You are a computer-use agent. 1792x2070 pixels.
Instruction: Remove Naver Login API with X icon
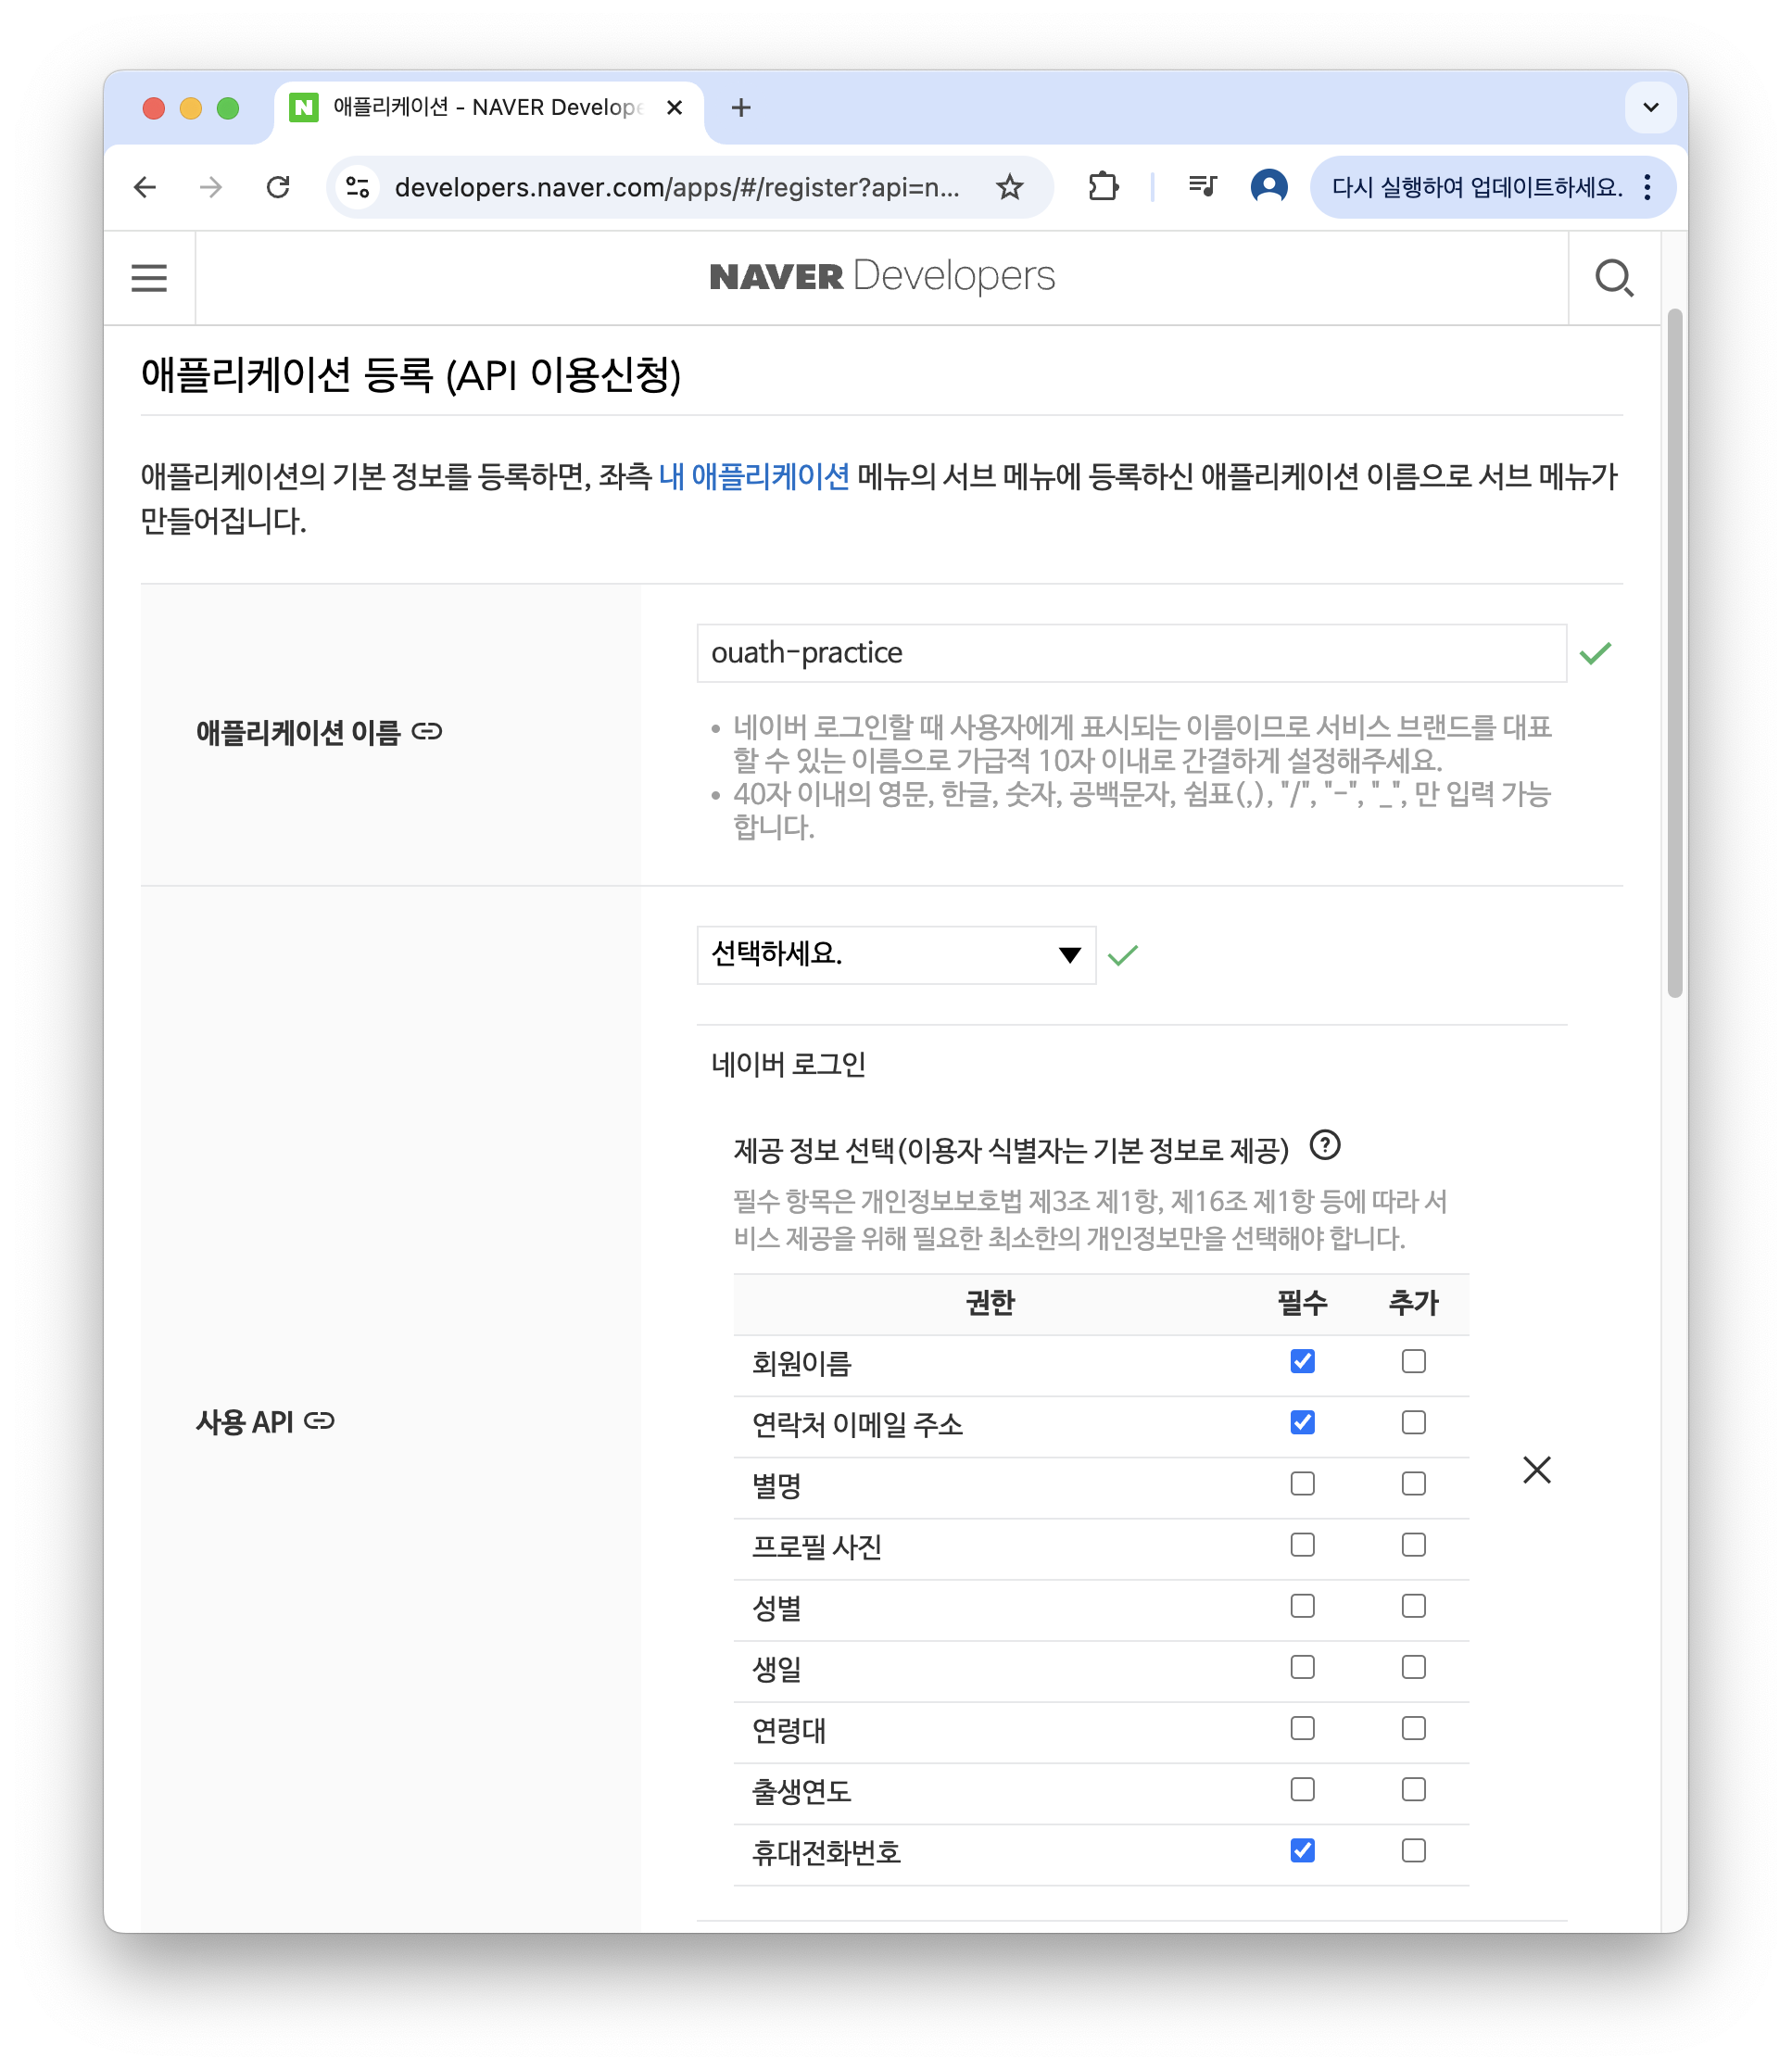(x=1536, y=1470)
